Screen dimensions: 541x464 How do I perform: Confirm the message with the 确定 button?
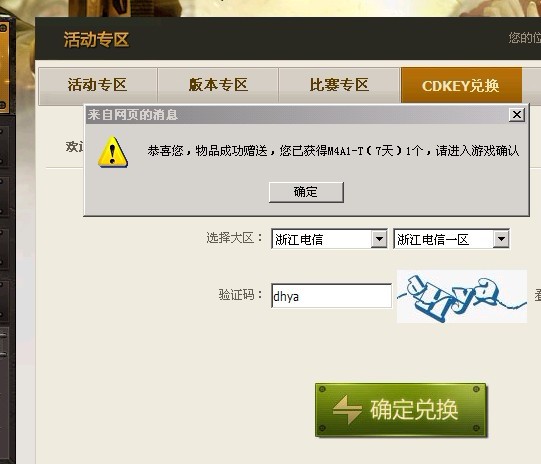(306, 192)
